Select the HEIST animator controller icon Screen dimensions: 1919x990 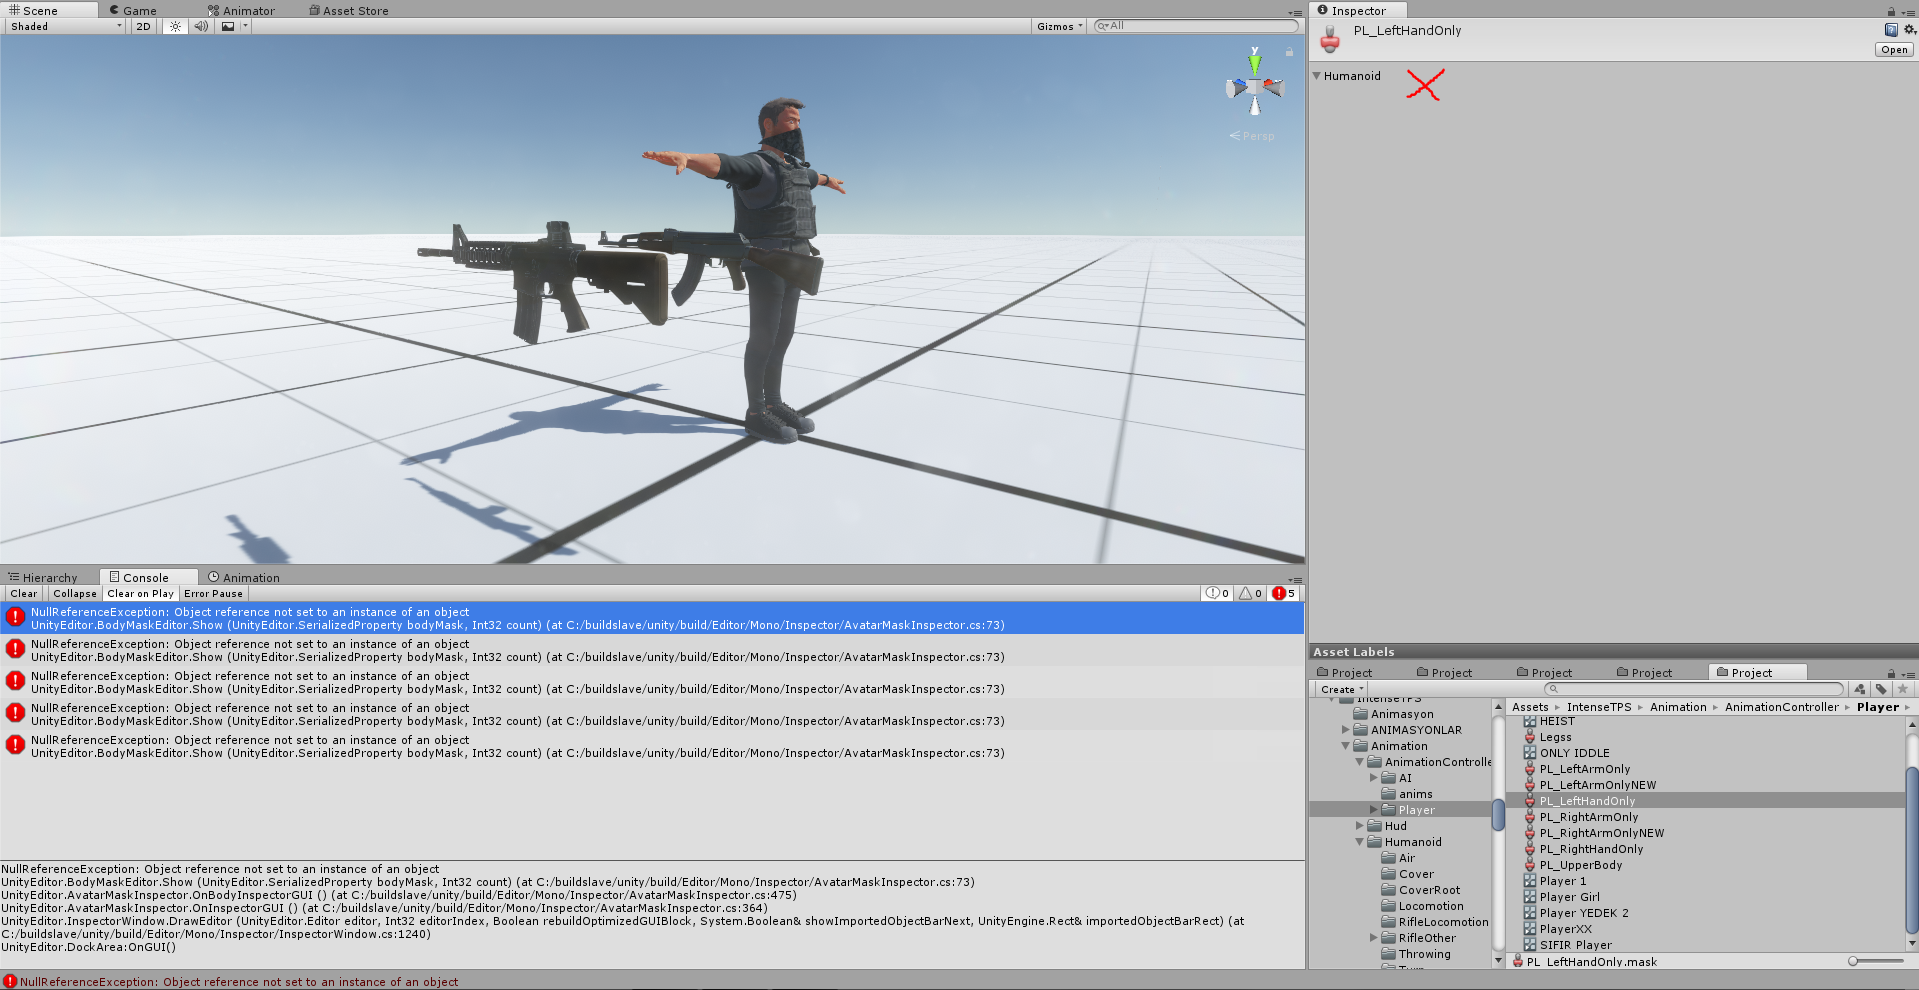[x=1529, y=721]
